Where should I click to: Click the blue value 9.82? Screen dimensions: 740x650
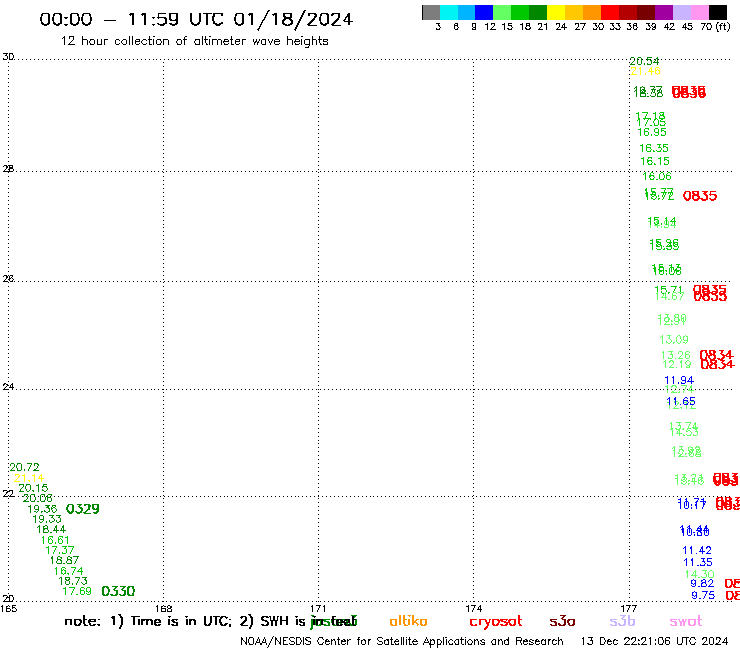click(702, 584)
